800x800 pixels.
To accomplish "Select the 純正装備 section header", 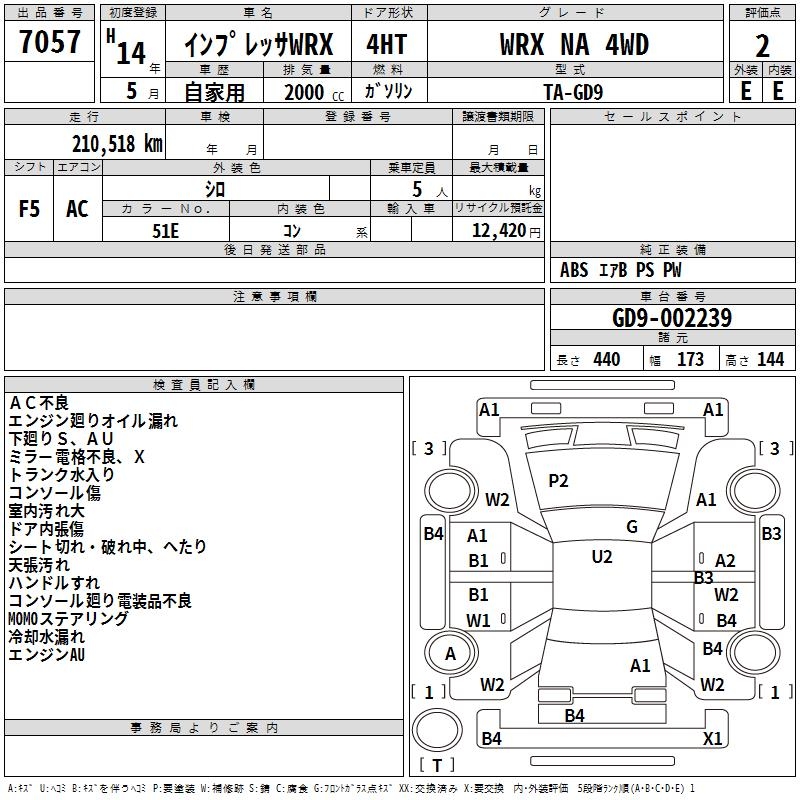I will [672, 249].
